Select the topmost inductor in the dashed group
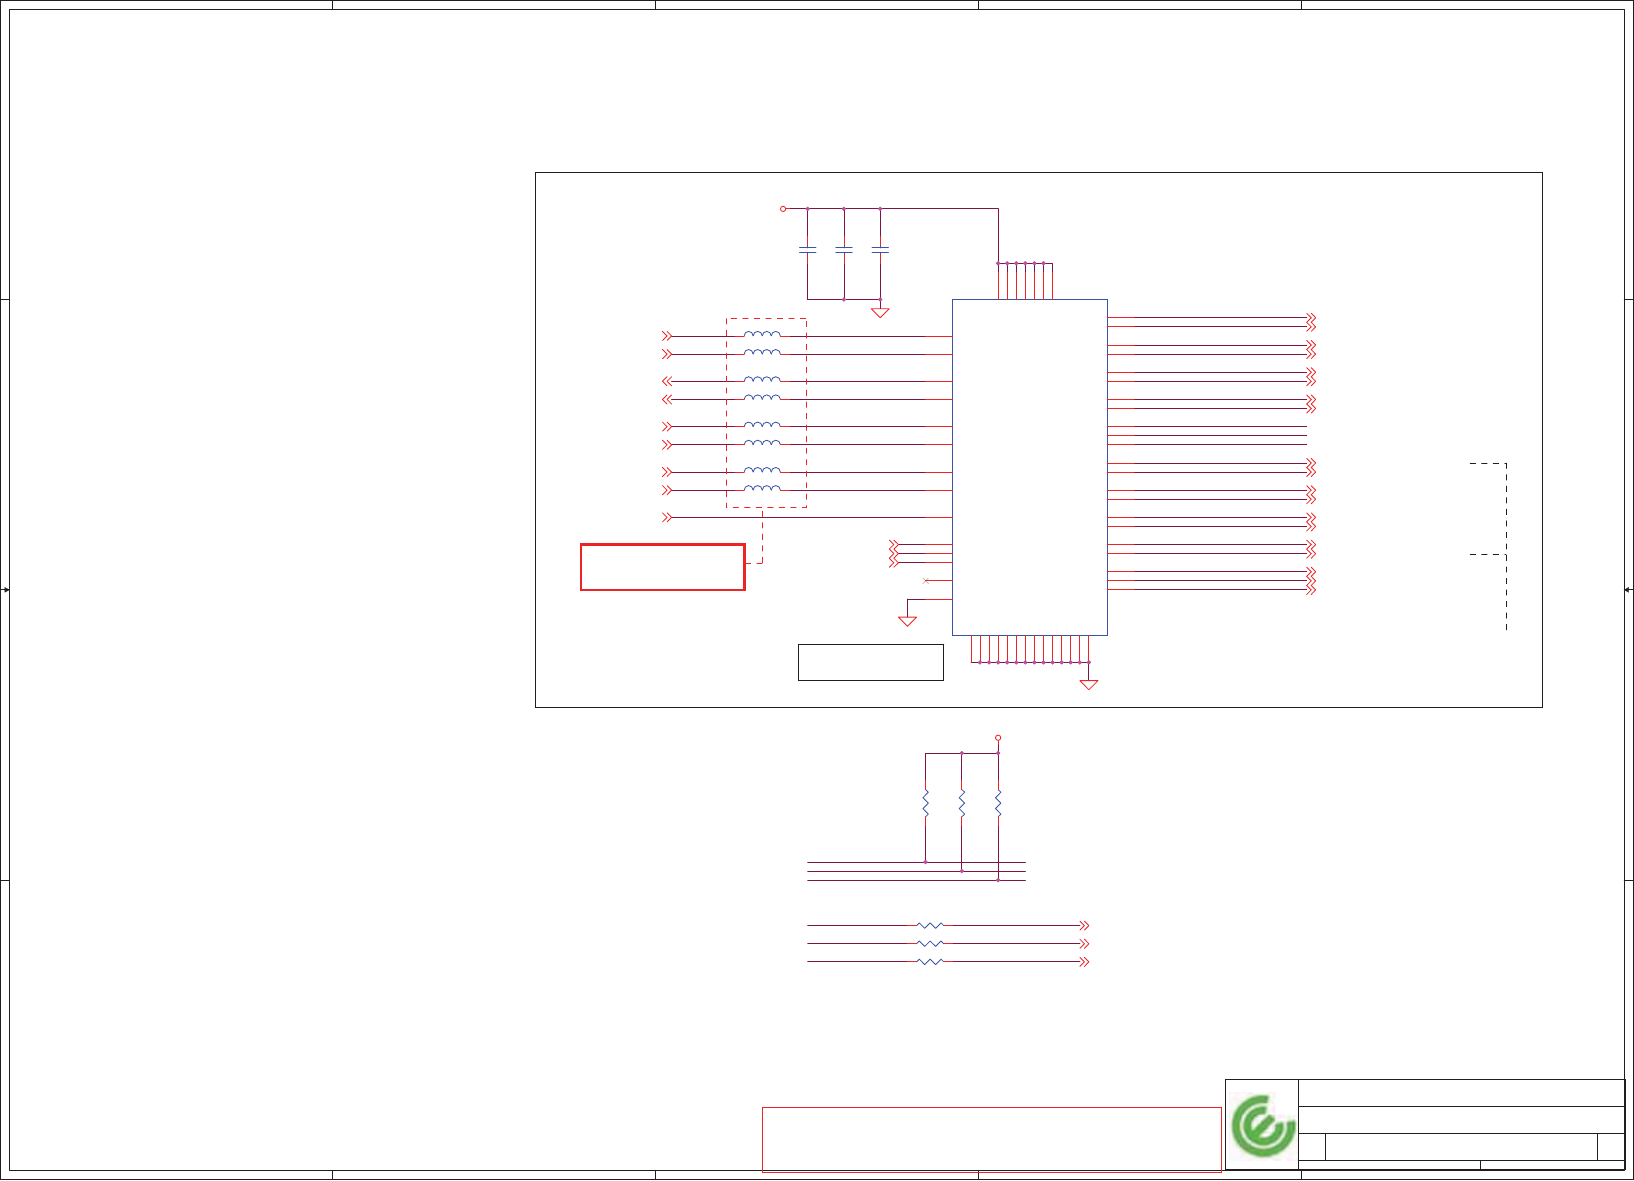This screenshot has height=1181, width=1634. 762,334
